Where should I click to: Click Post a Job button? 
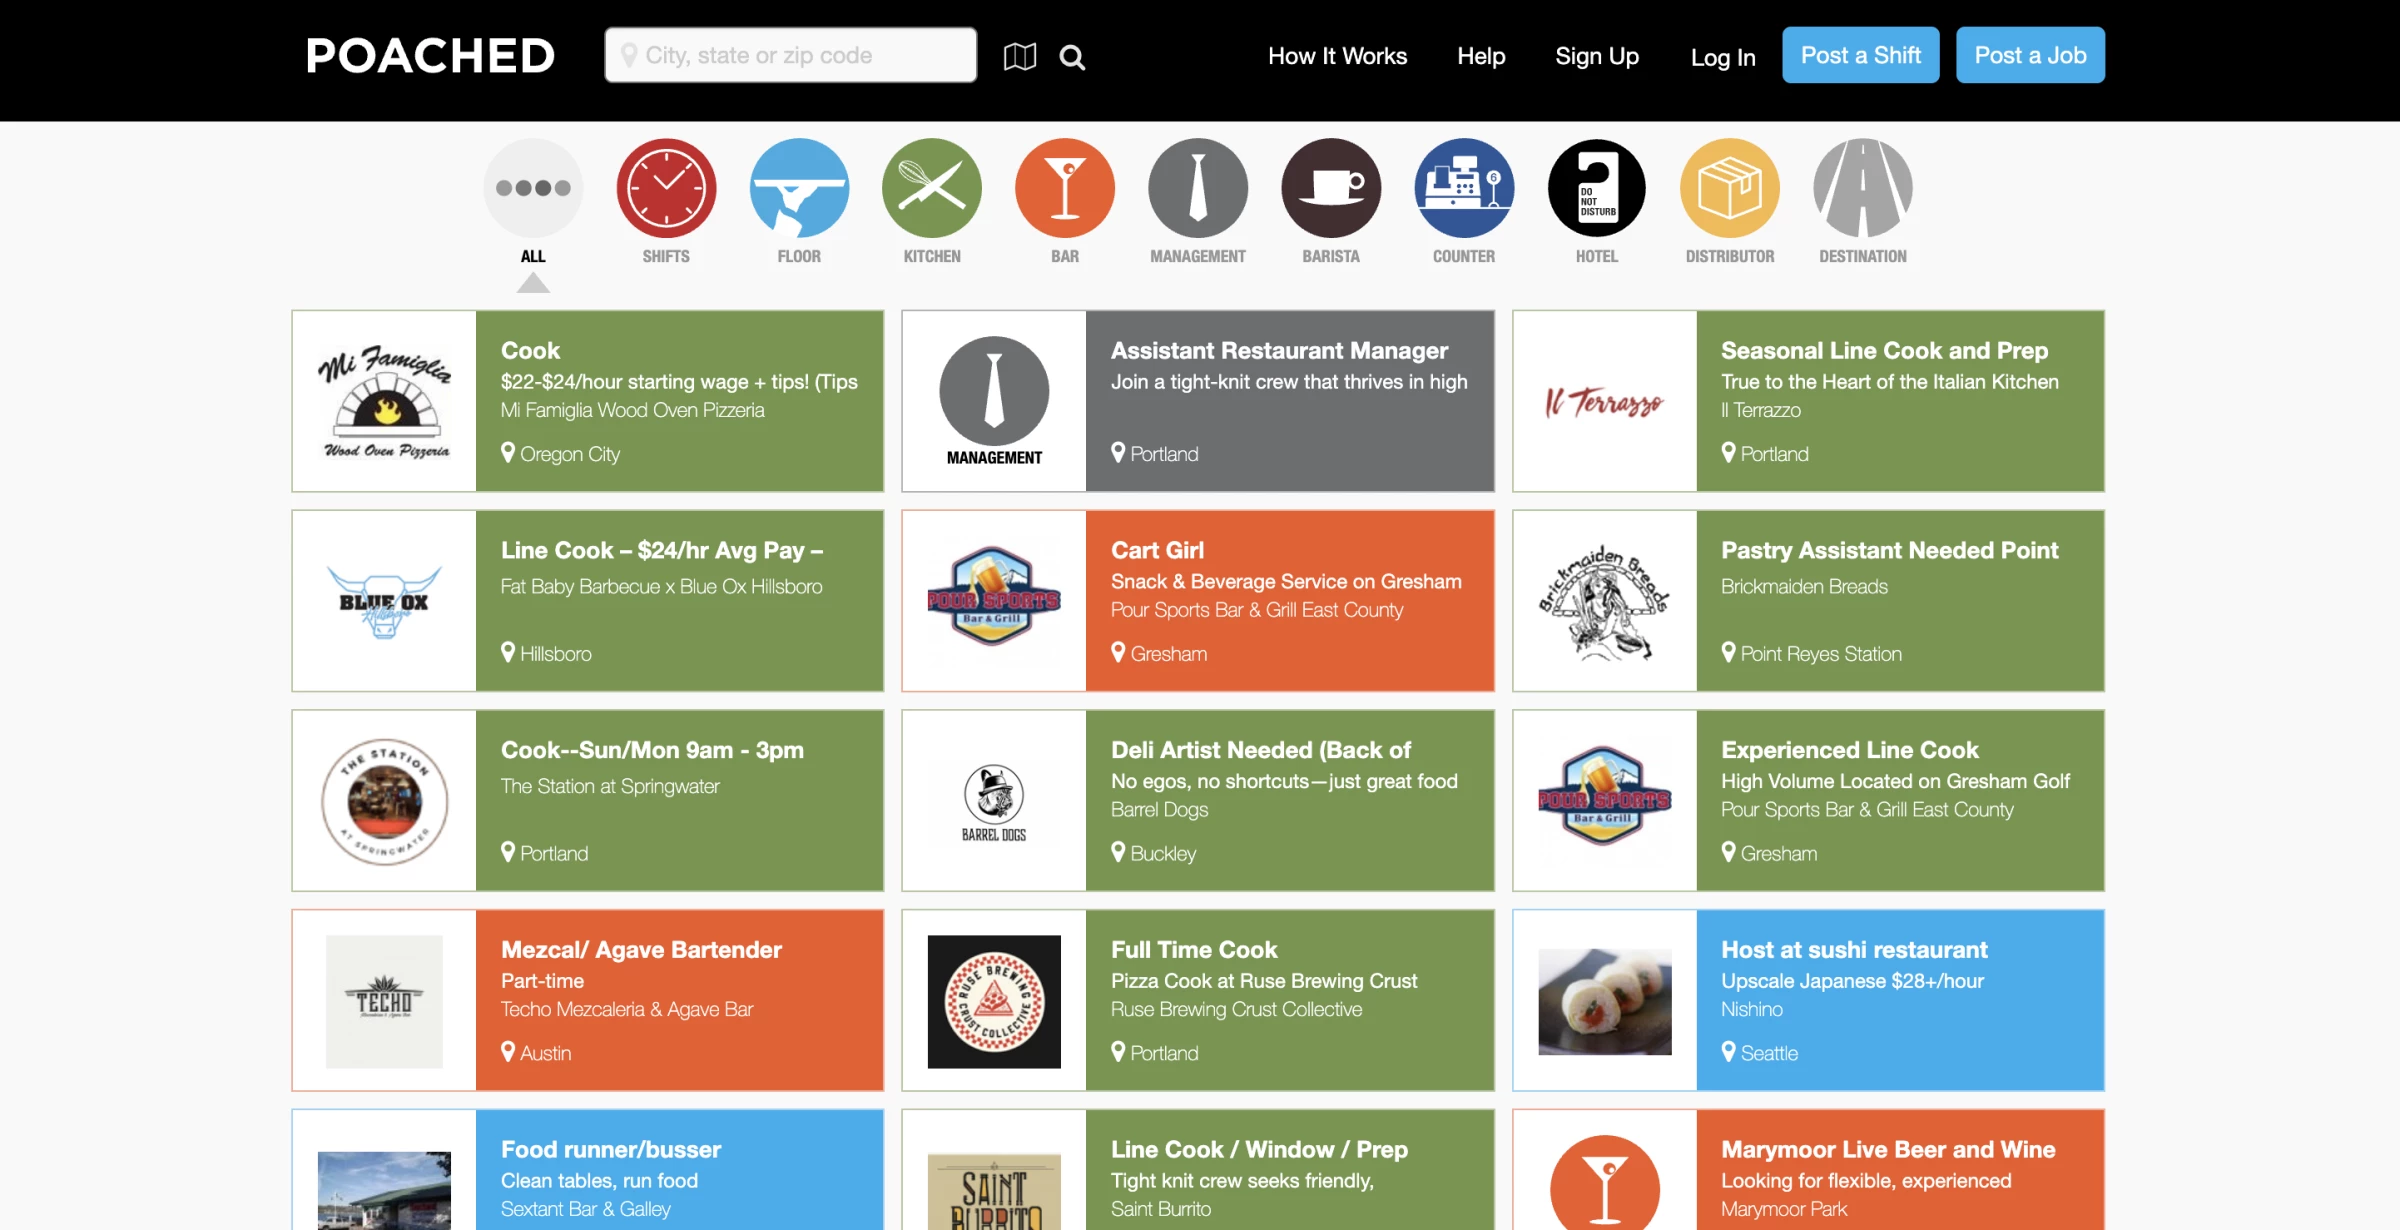[x=2030, y=55]
